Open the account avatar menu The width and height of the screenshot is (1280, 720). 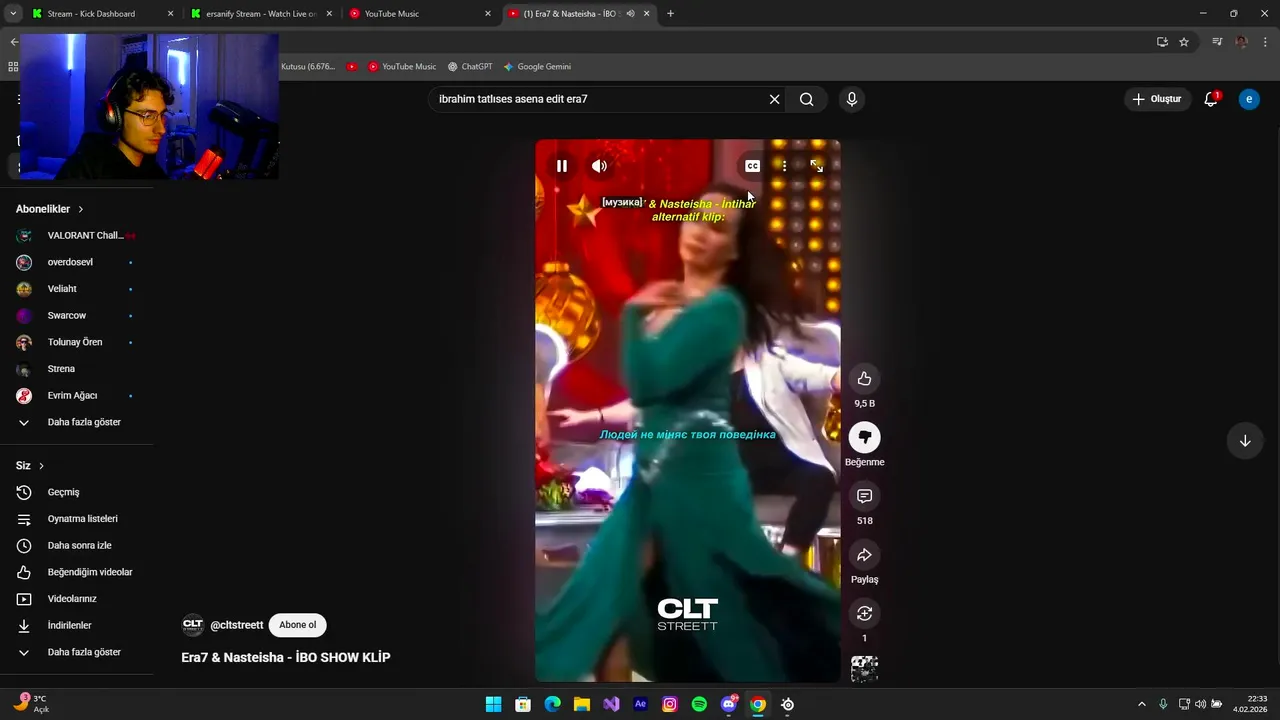(1249, 99)
